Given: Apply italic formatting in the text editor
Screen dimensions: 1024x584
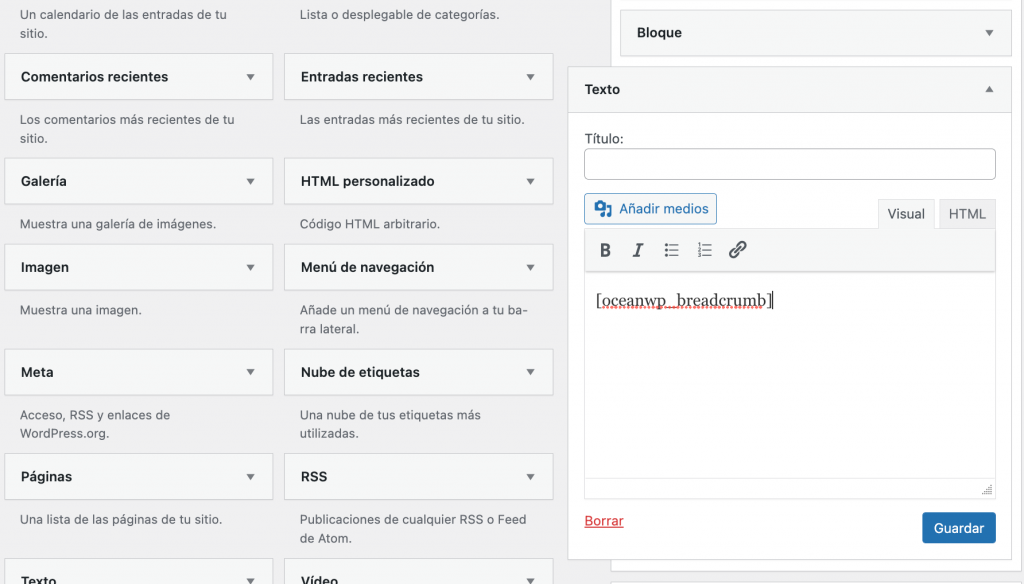Looking at the screenshot, I should pyautogui.click(x=638, y=251).
